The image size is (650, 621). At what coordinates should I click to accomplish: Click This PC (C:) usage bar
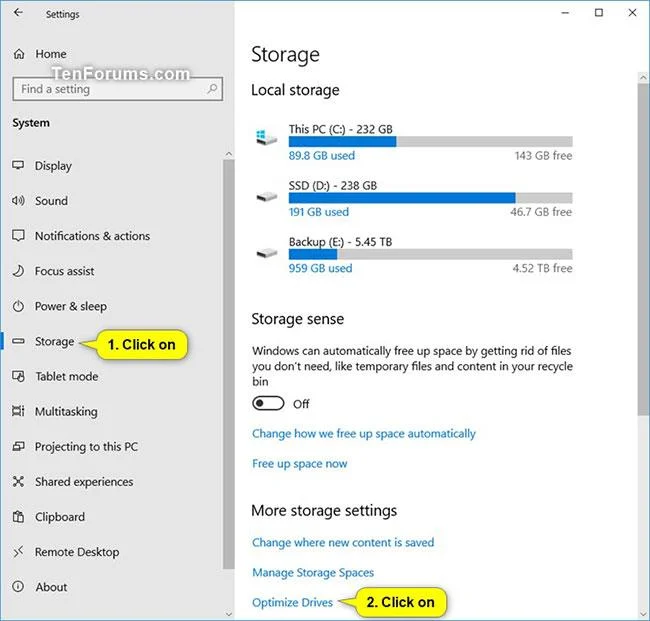431,142
